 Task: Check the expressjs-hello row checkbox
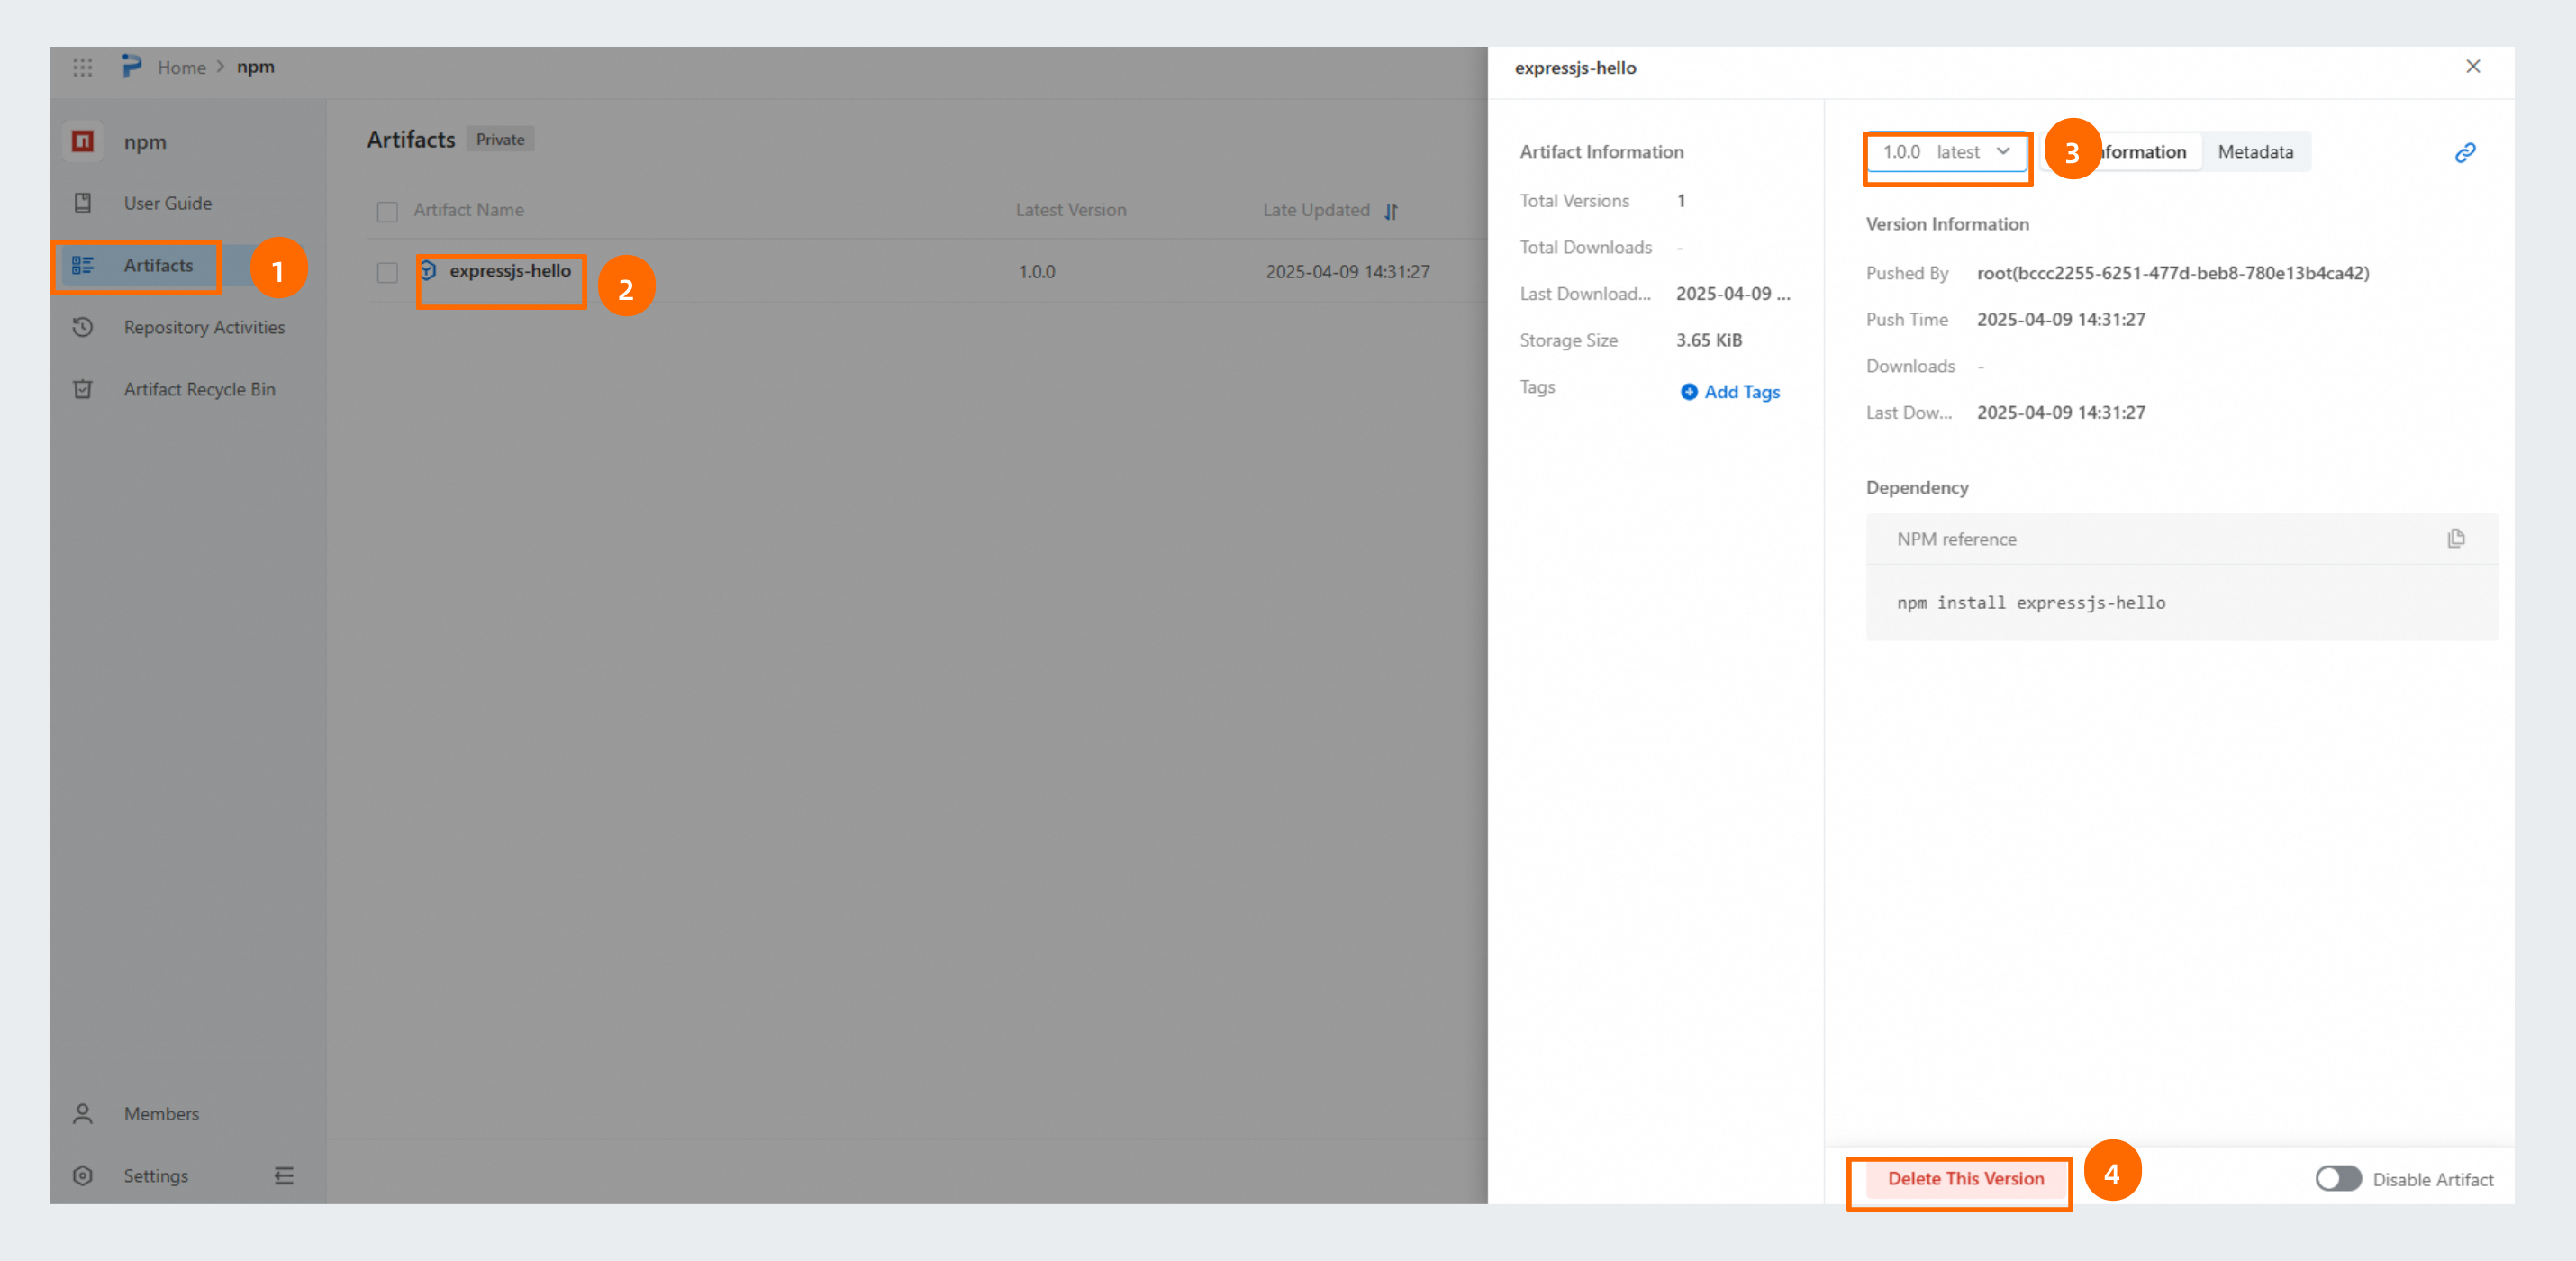(x=387, y=272)
